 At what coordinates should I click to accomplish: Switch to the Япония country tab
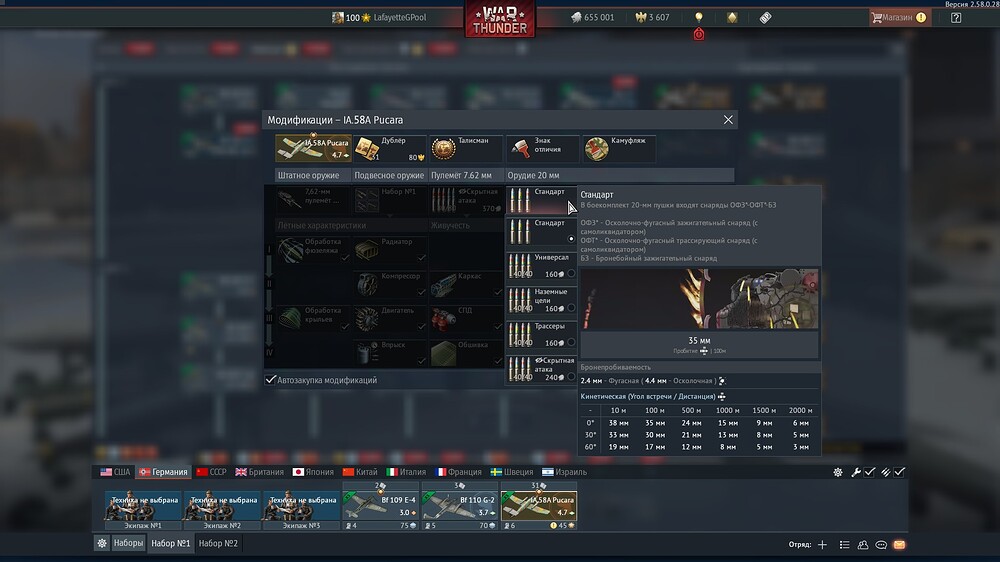312,472
